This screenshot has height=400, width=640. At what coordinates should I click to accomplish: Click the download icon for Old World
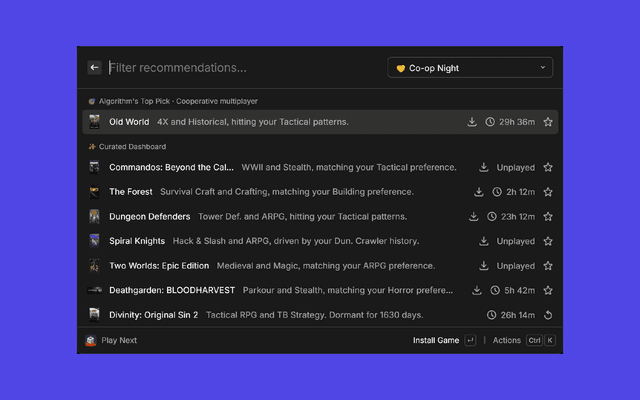click(472, 122)
